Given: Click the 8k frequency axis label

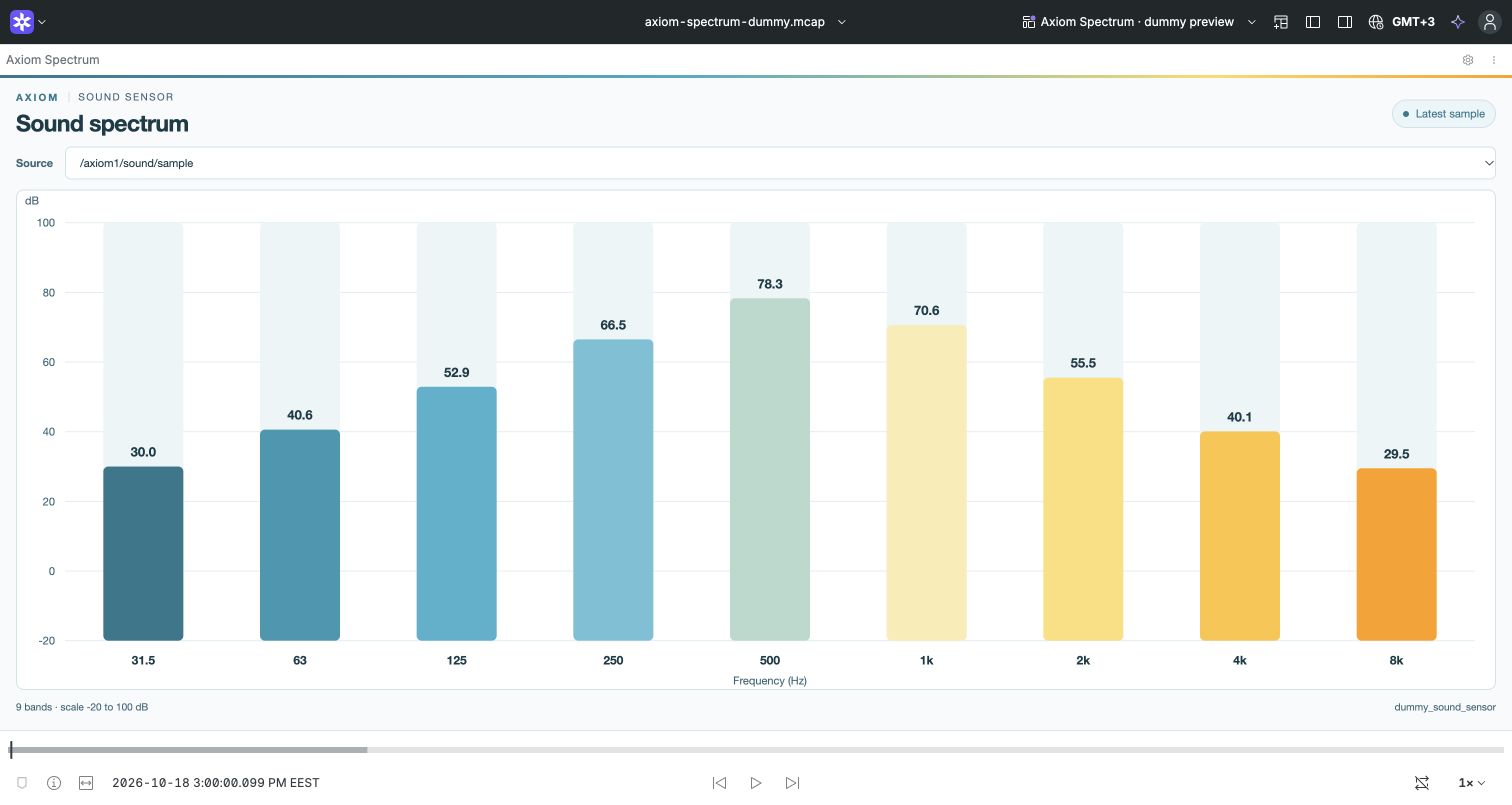Looking at the screenshot, I should [x=1397, y=660].
